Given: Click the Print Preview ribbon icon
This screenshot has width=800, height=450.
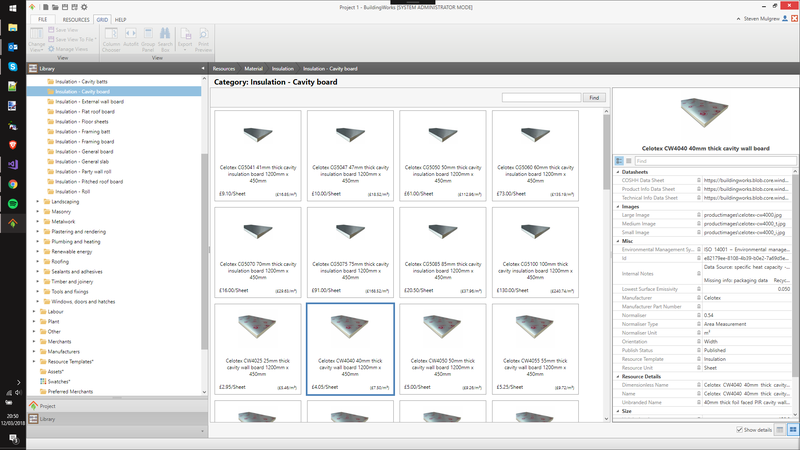Looking at the screenshot, I should [203, 40].
